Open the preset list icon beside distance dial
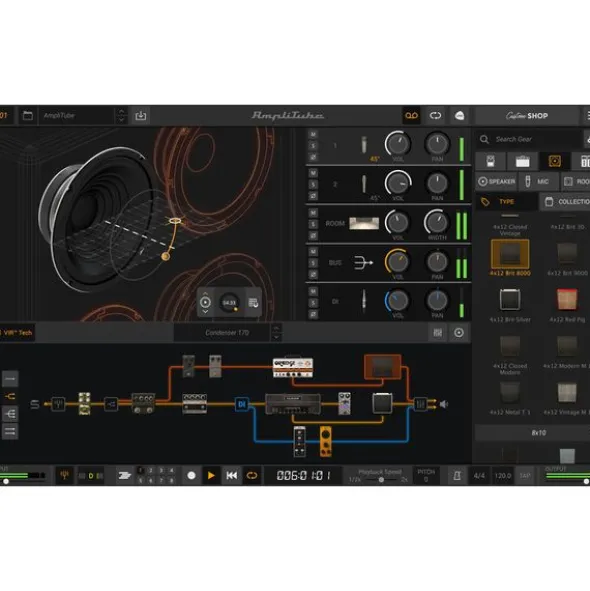This screenshot has height=591, width=590. 253,303
